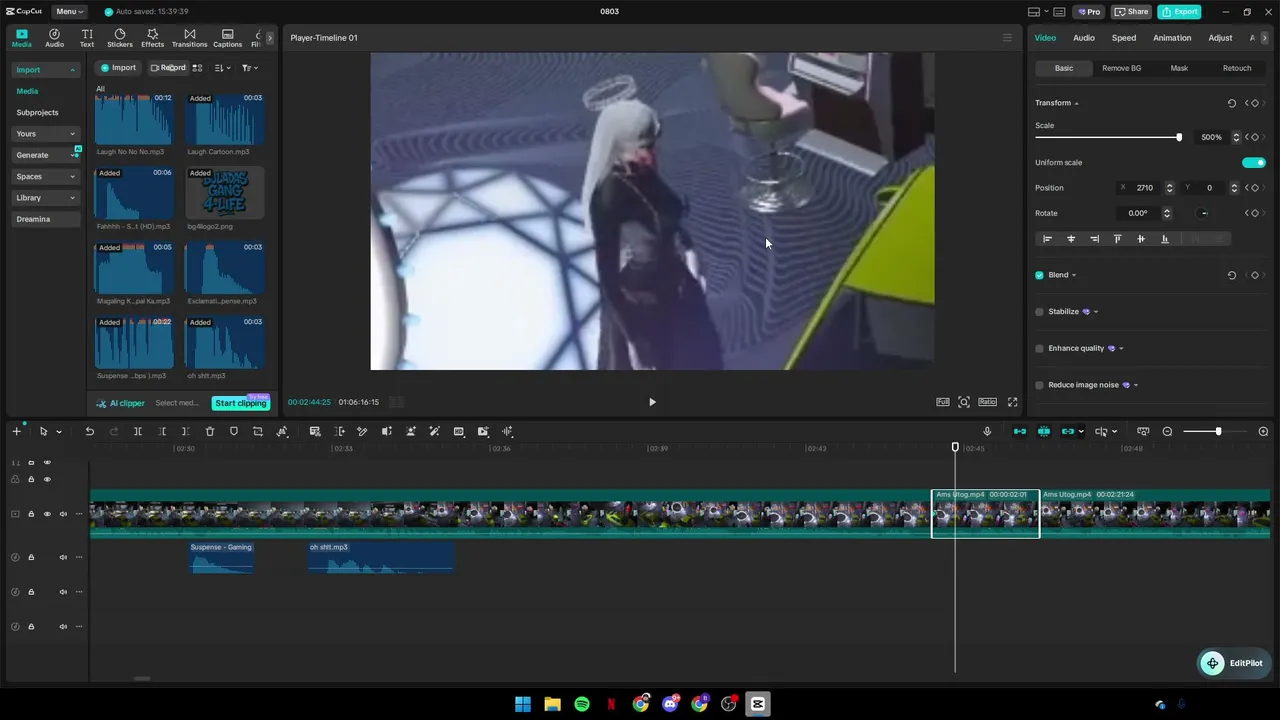Lock the main video track
The height and width of the screenshot is (720, 1280).
pyautogui.click(x=31, y=514)
